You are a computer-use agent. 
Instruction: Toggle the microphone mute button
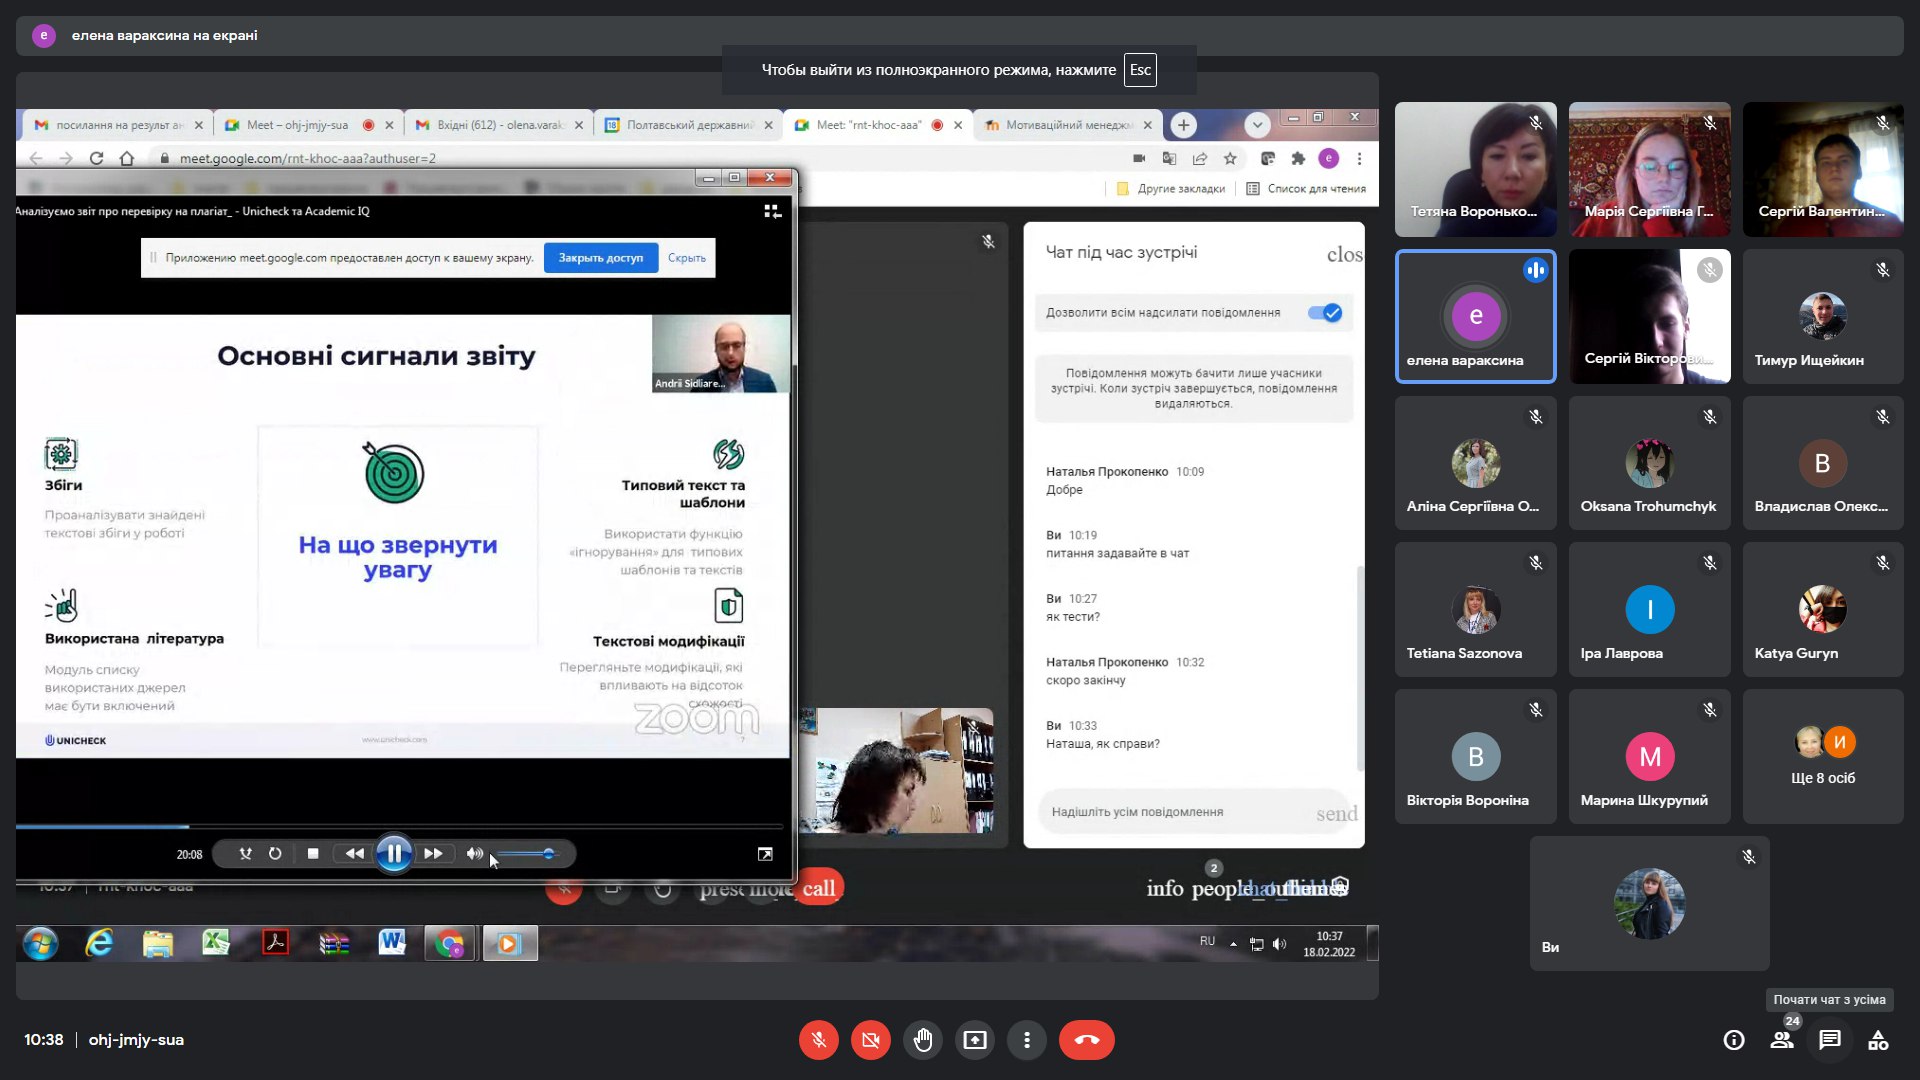pos(818,1040)
